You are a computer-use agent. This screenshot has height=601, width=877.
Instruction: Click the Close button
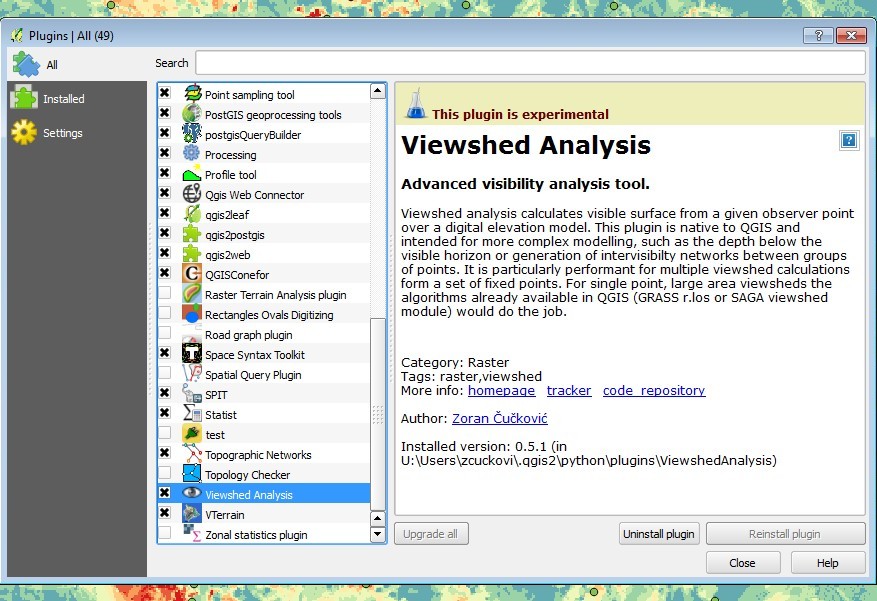tap(743, 563)
